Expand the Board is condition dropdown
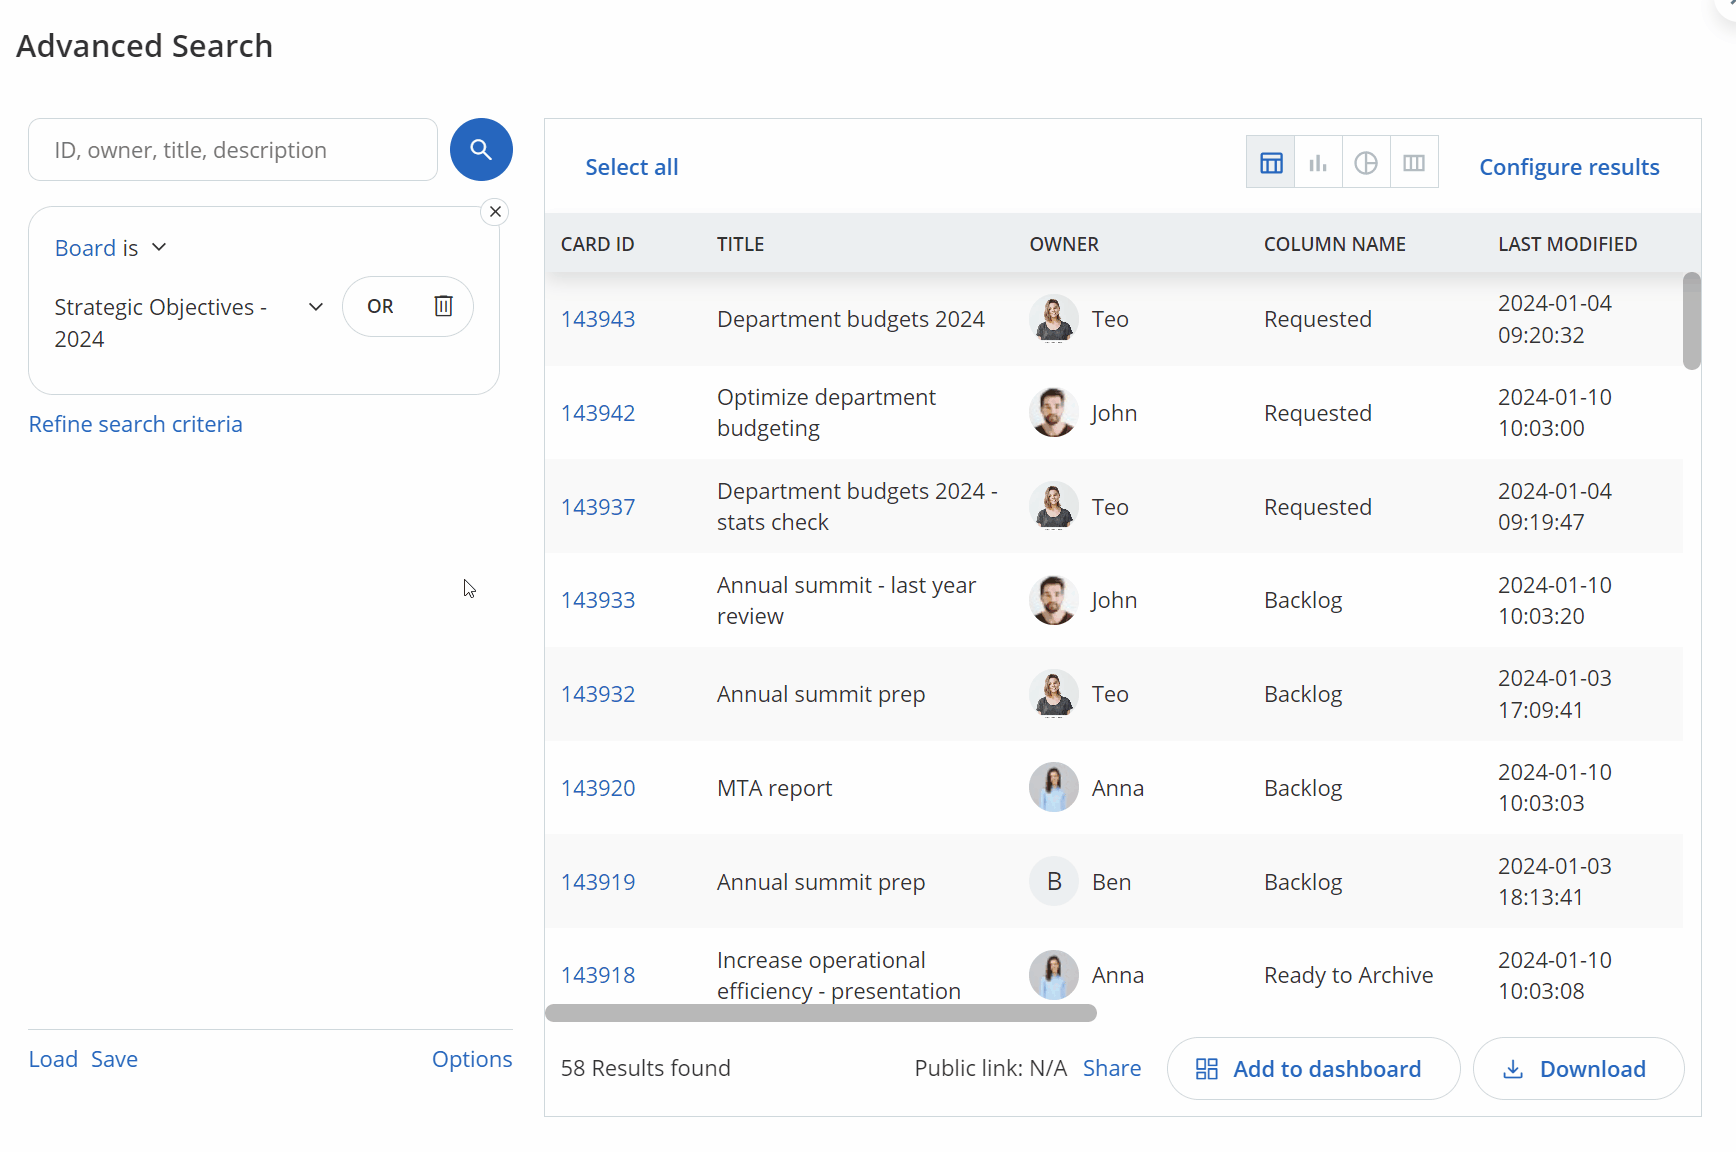 (x=159, y=247)
